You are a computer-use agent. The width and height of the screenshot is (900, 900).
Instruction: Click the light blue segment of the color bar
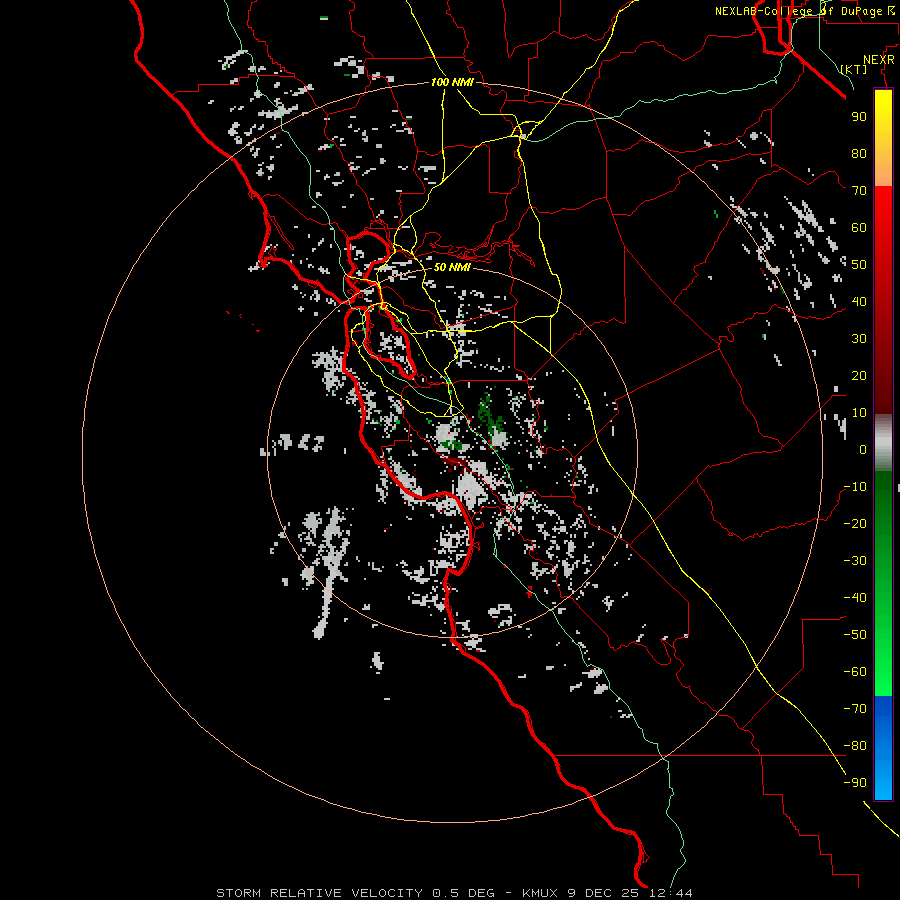pos(883,778)
